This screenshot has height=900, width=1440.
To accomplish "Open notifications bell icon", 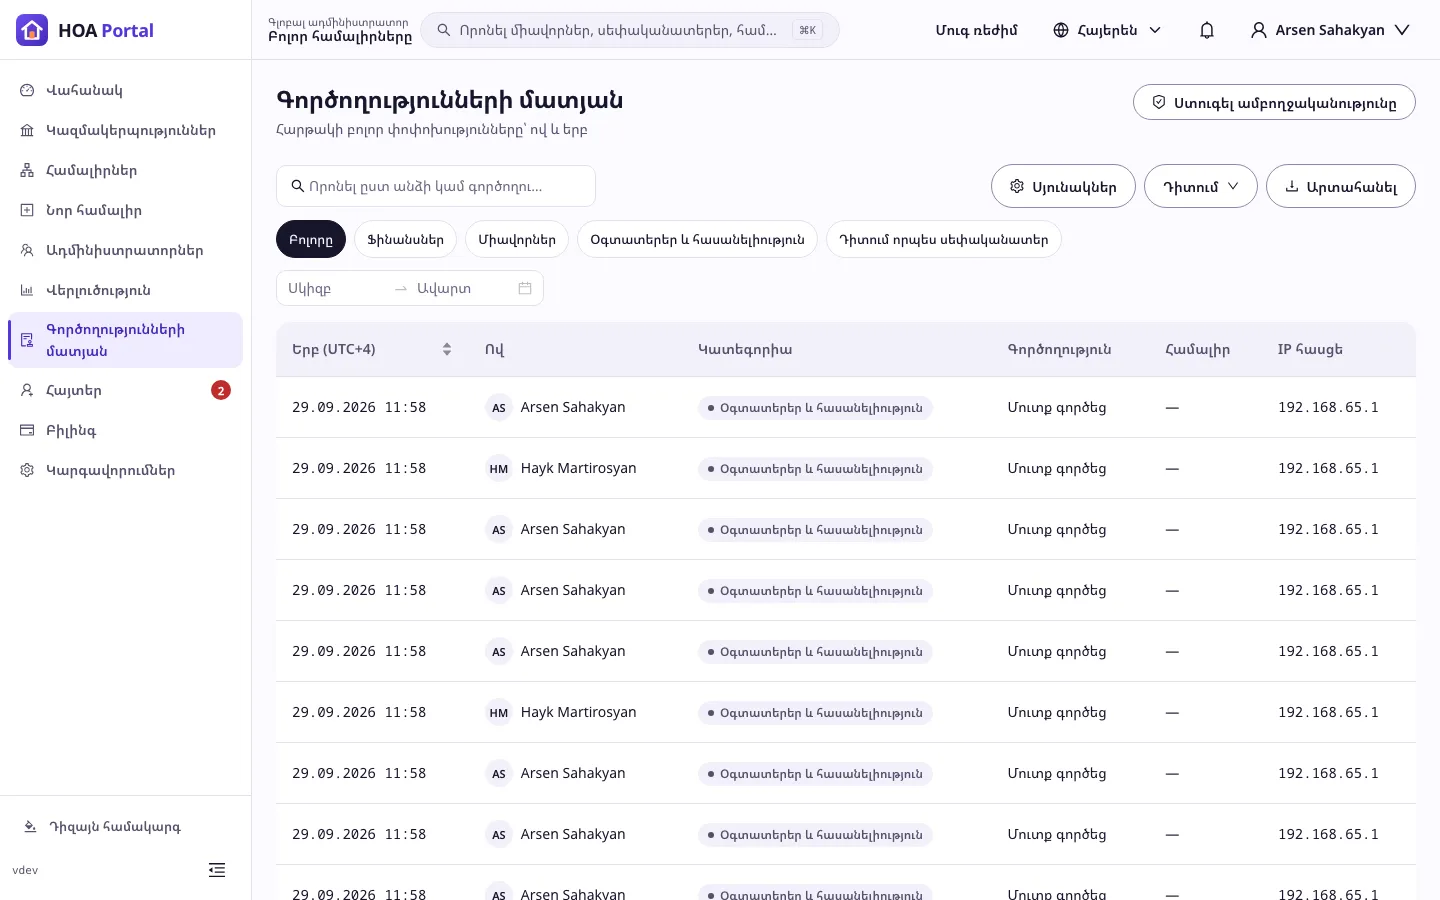I will tap(1207, 30).
